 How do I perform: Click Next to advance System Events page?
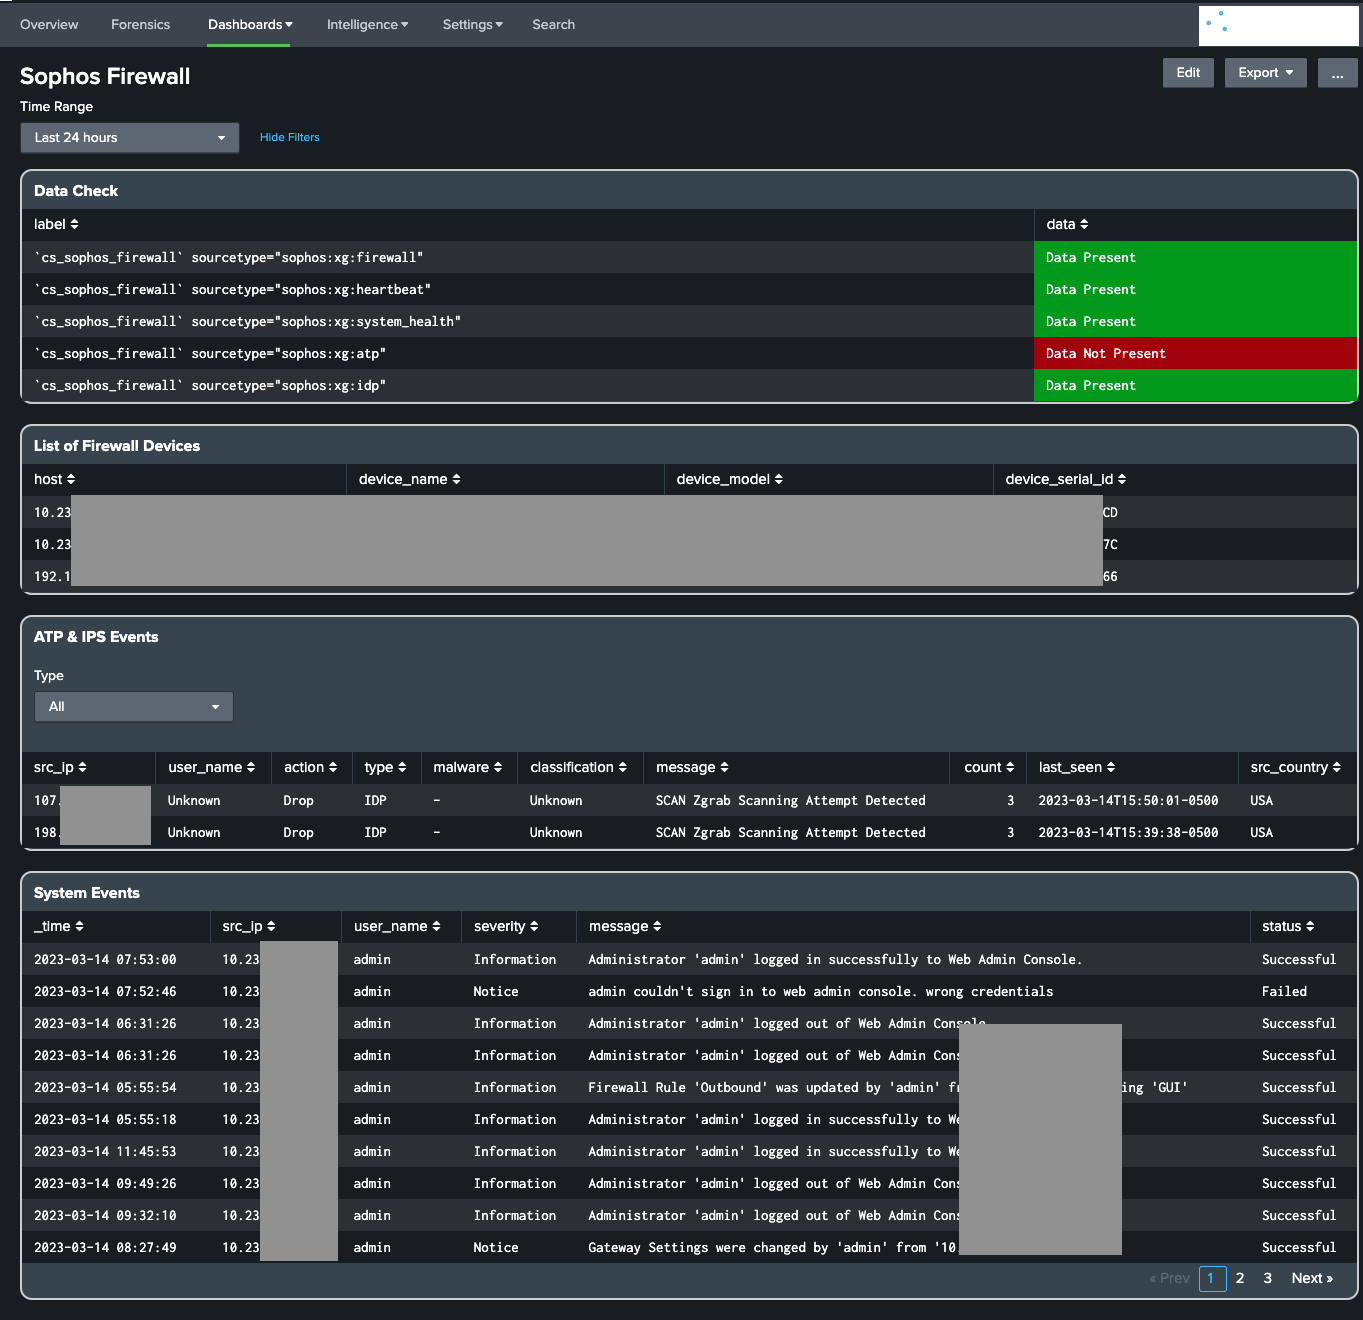tap(1312, 1278)
